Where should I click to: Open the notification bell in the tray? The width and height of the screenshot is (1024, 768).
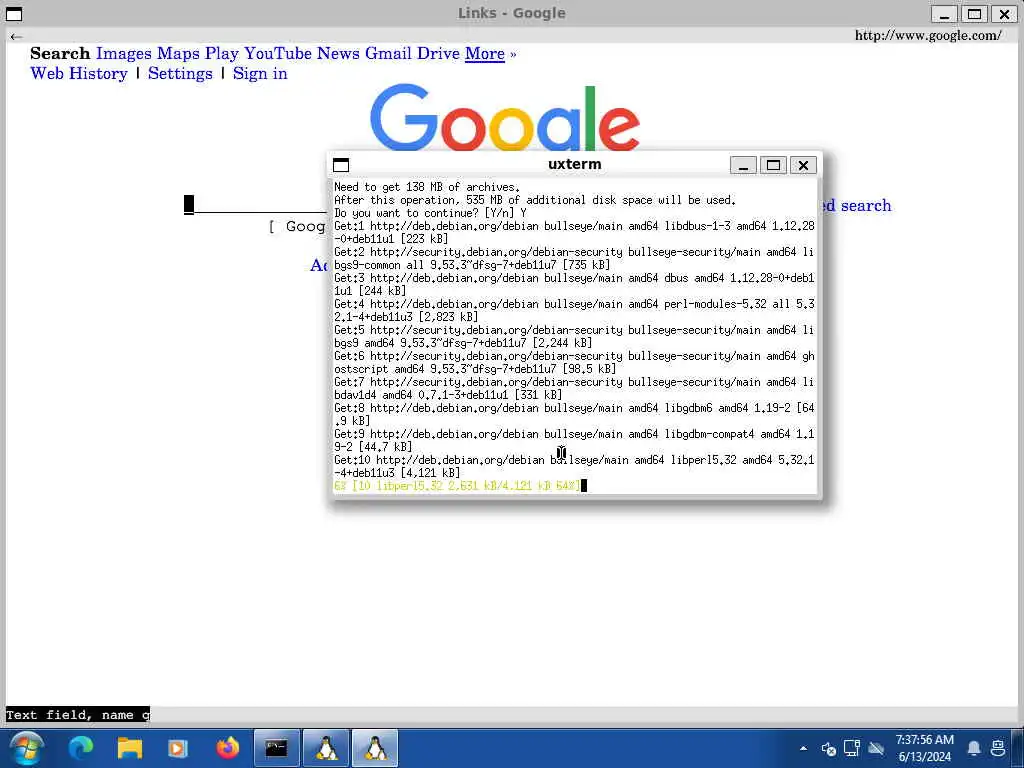[x=974, y=748]
